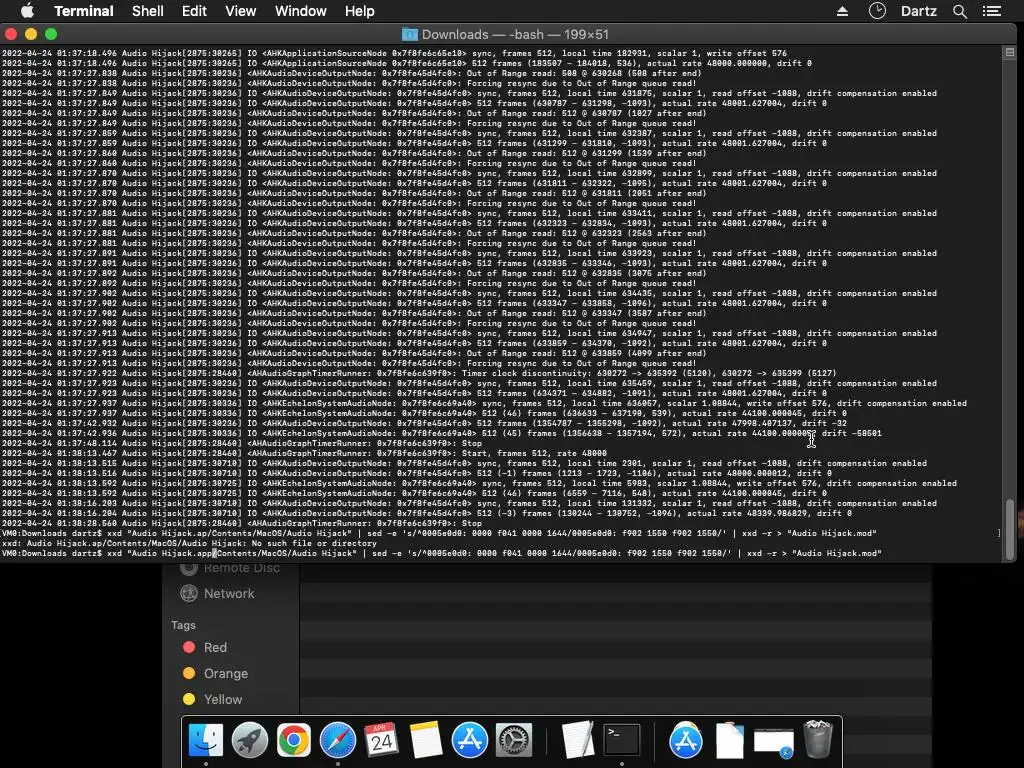The height and width of the screenshot is (768, 1024).
Task: Click the Downloads folder icon in the title bar
Action: [x=409, y=35]
